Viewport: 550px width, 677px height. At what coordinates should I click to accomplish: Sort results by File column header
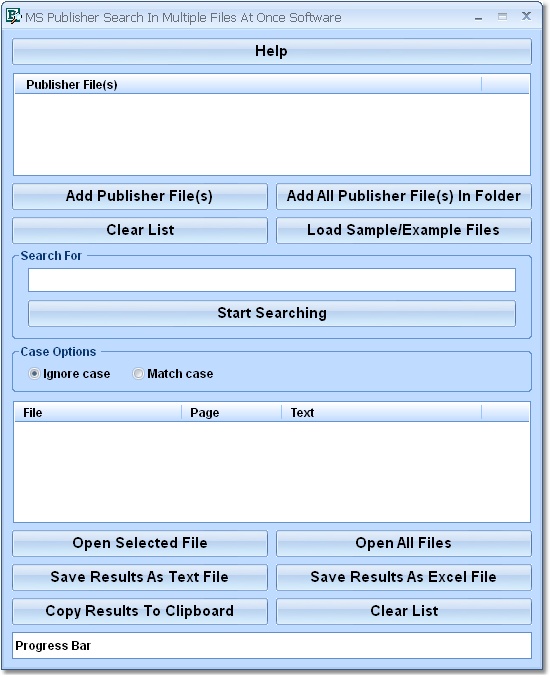(x=98, y=413)
